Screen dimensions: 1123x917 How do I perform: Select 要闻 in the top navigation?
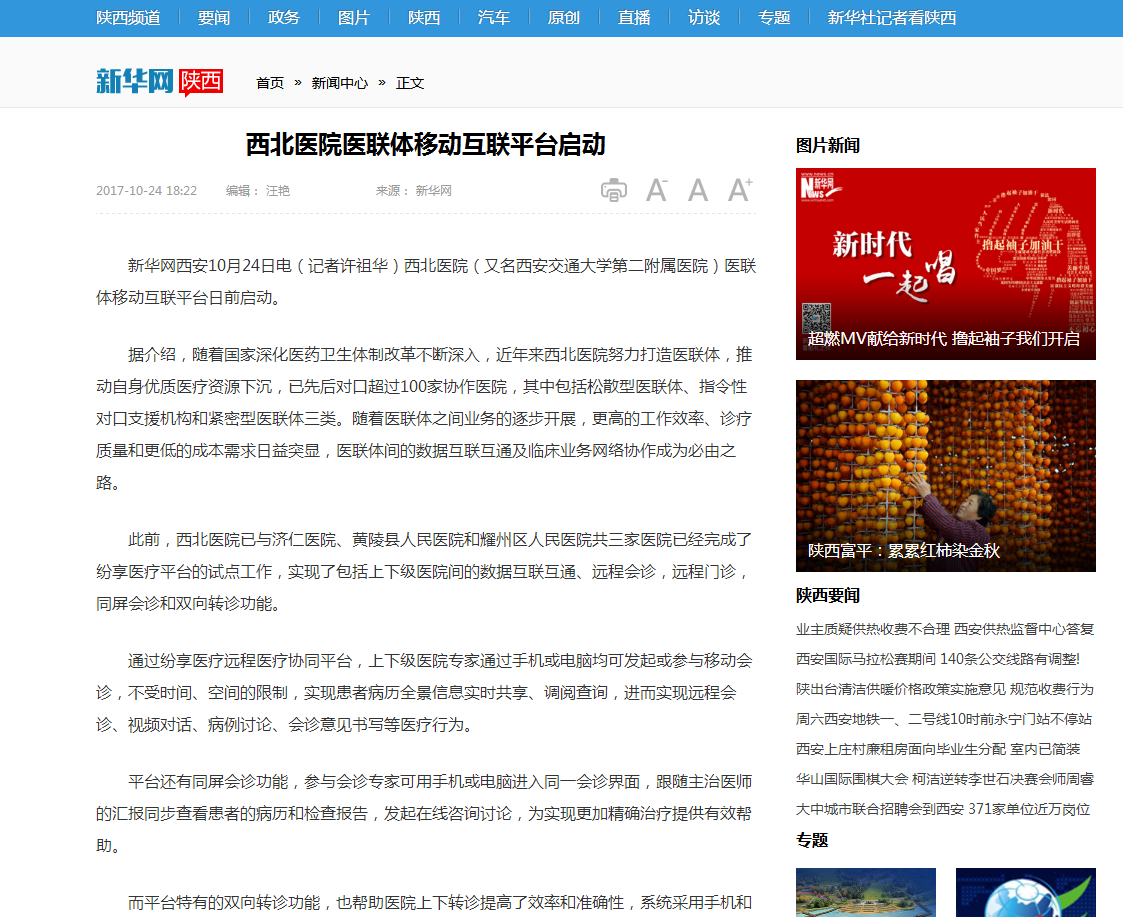pos(214,18)
